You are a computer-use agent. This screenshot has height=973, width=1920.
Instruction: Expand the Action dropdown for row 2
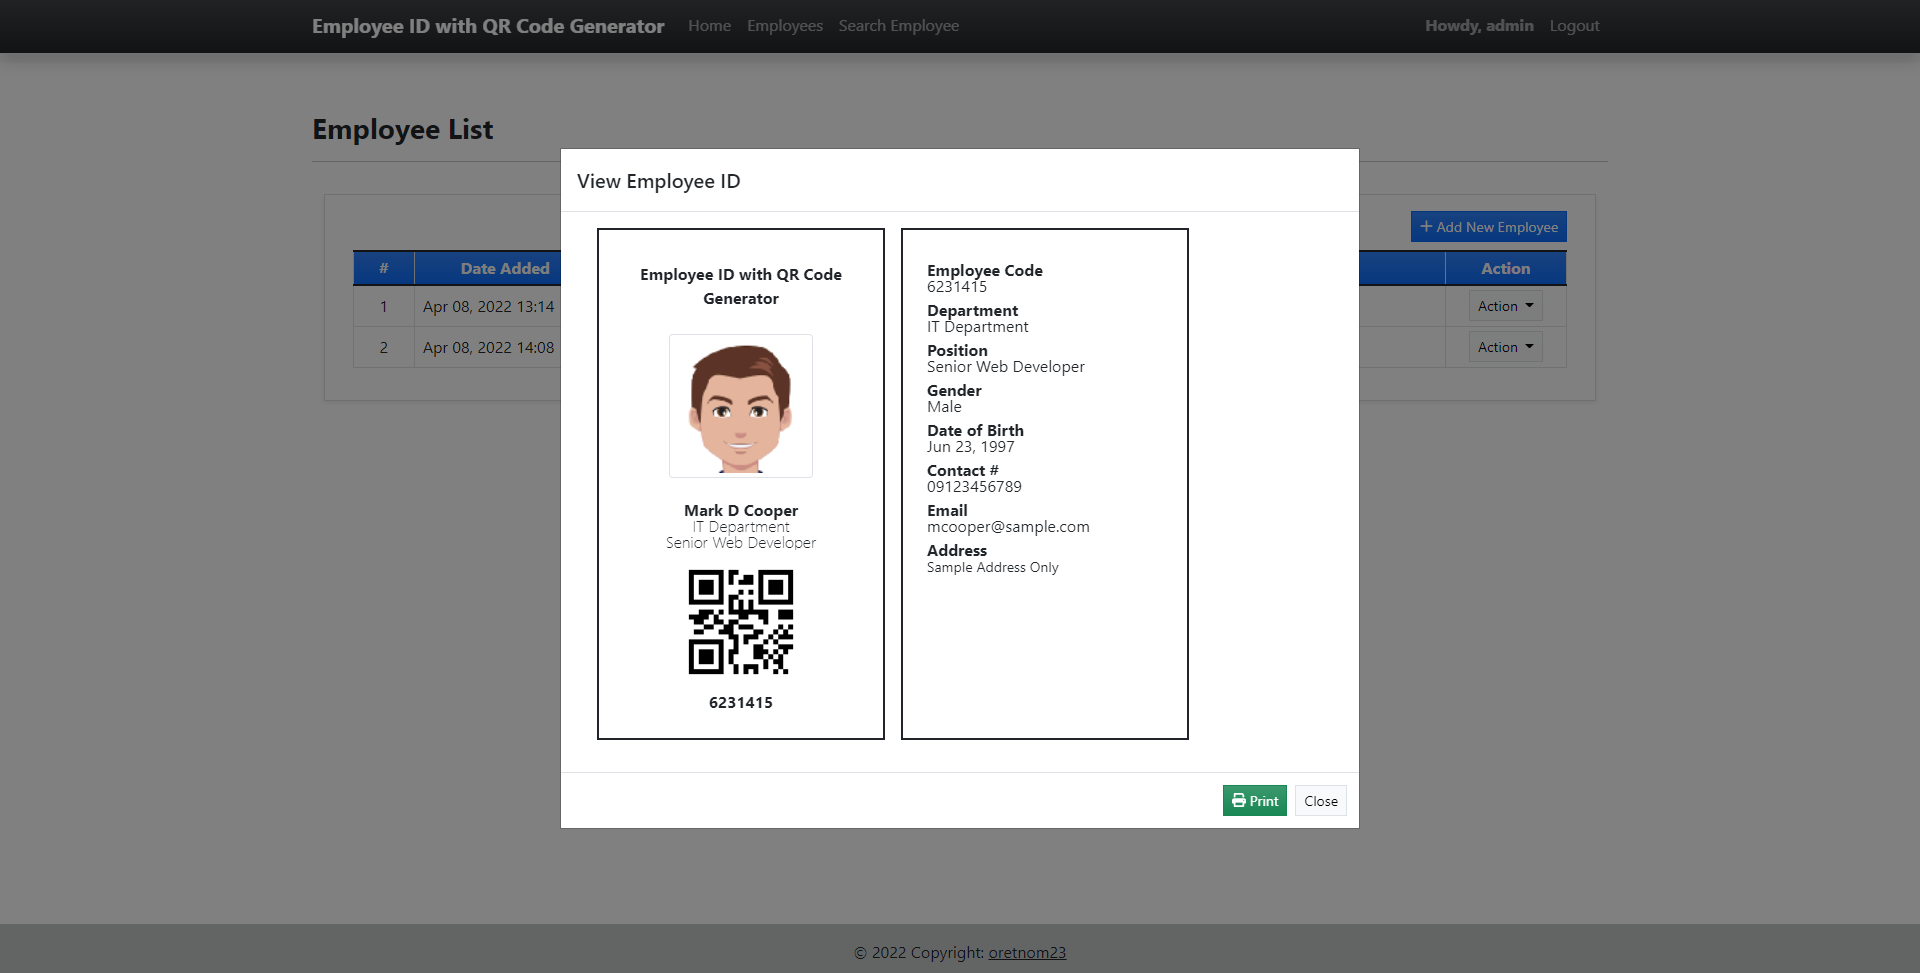click(1505, 347)
